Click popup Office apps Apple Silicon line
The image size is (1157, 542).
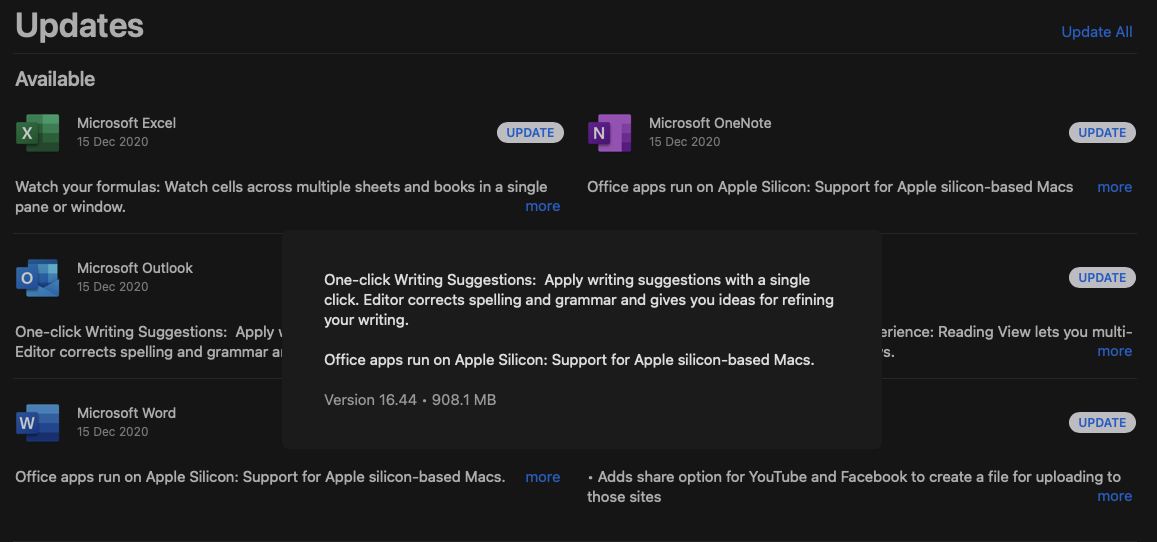pos(569,361)
